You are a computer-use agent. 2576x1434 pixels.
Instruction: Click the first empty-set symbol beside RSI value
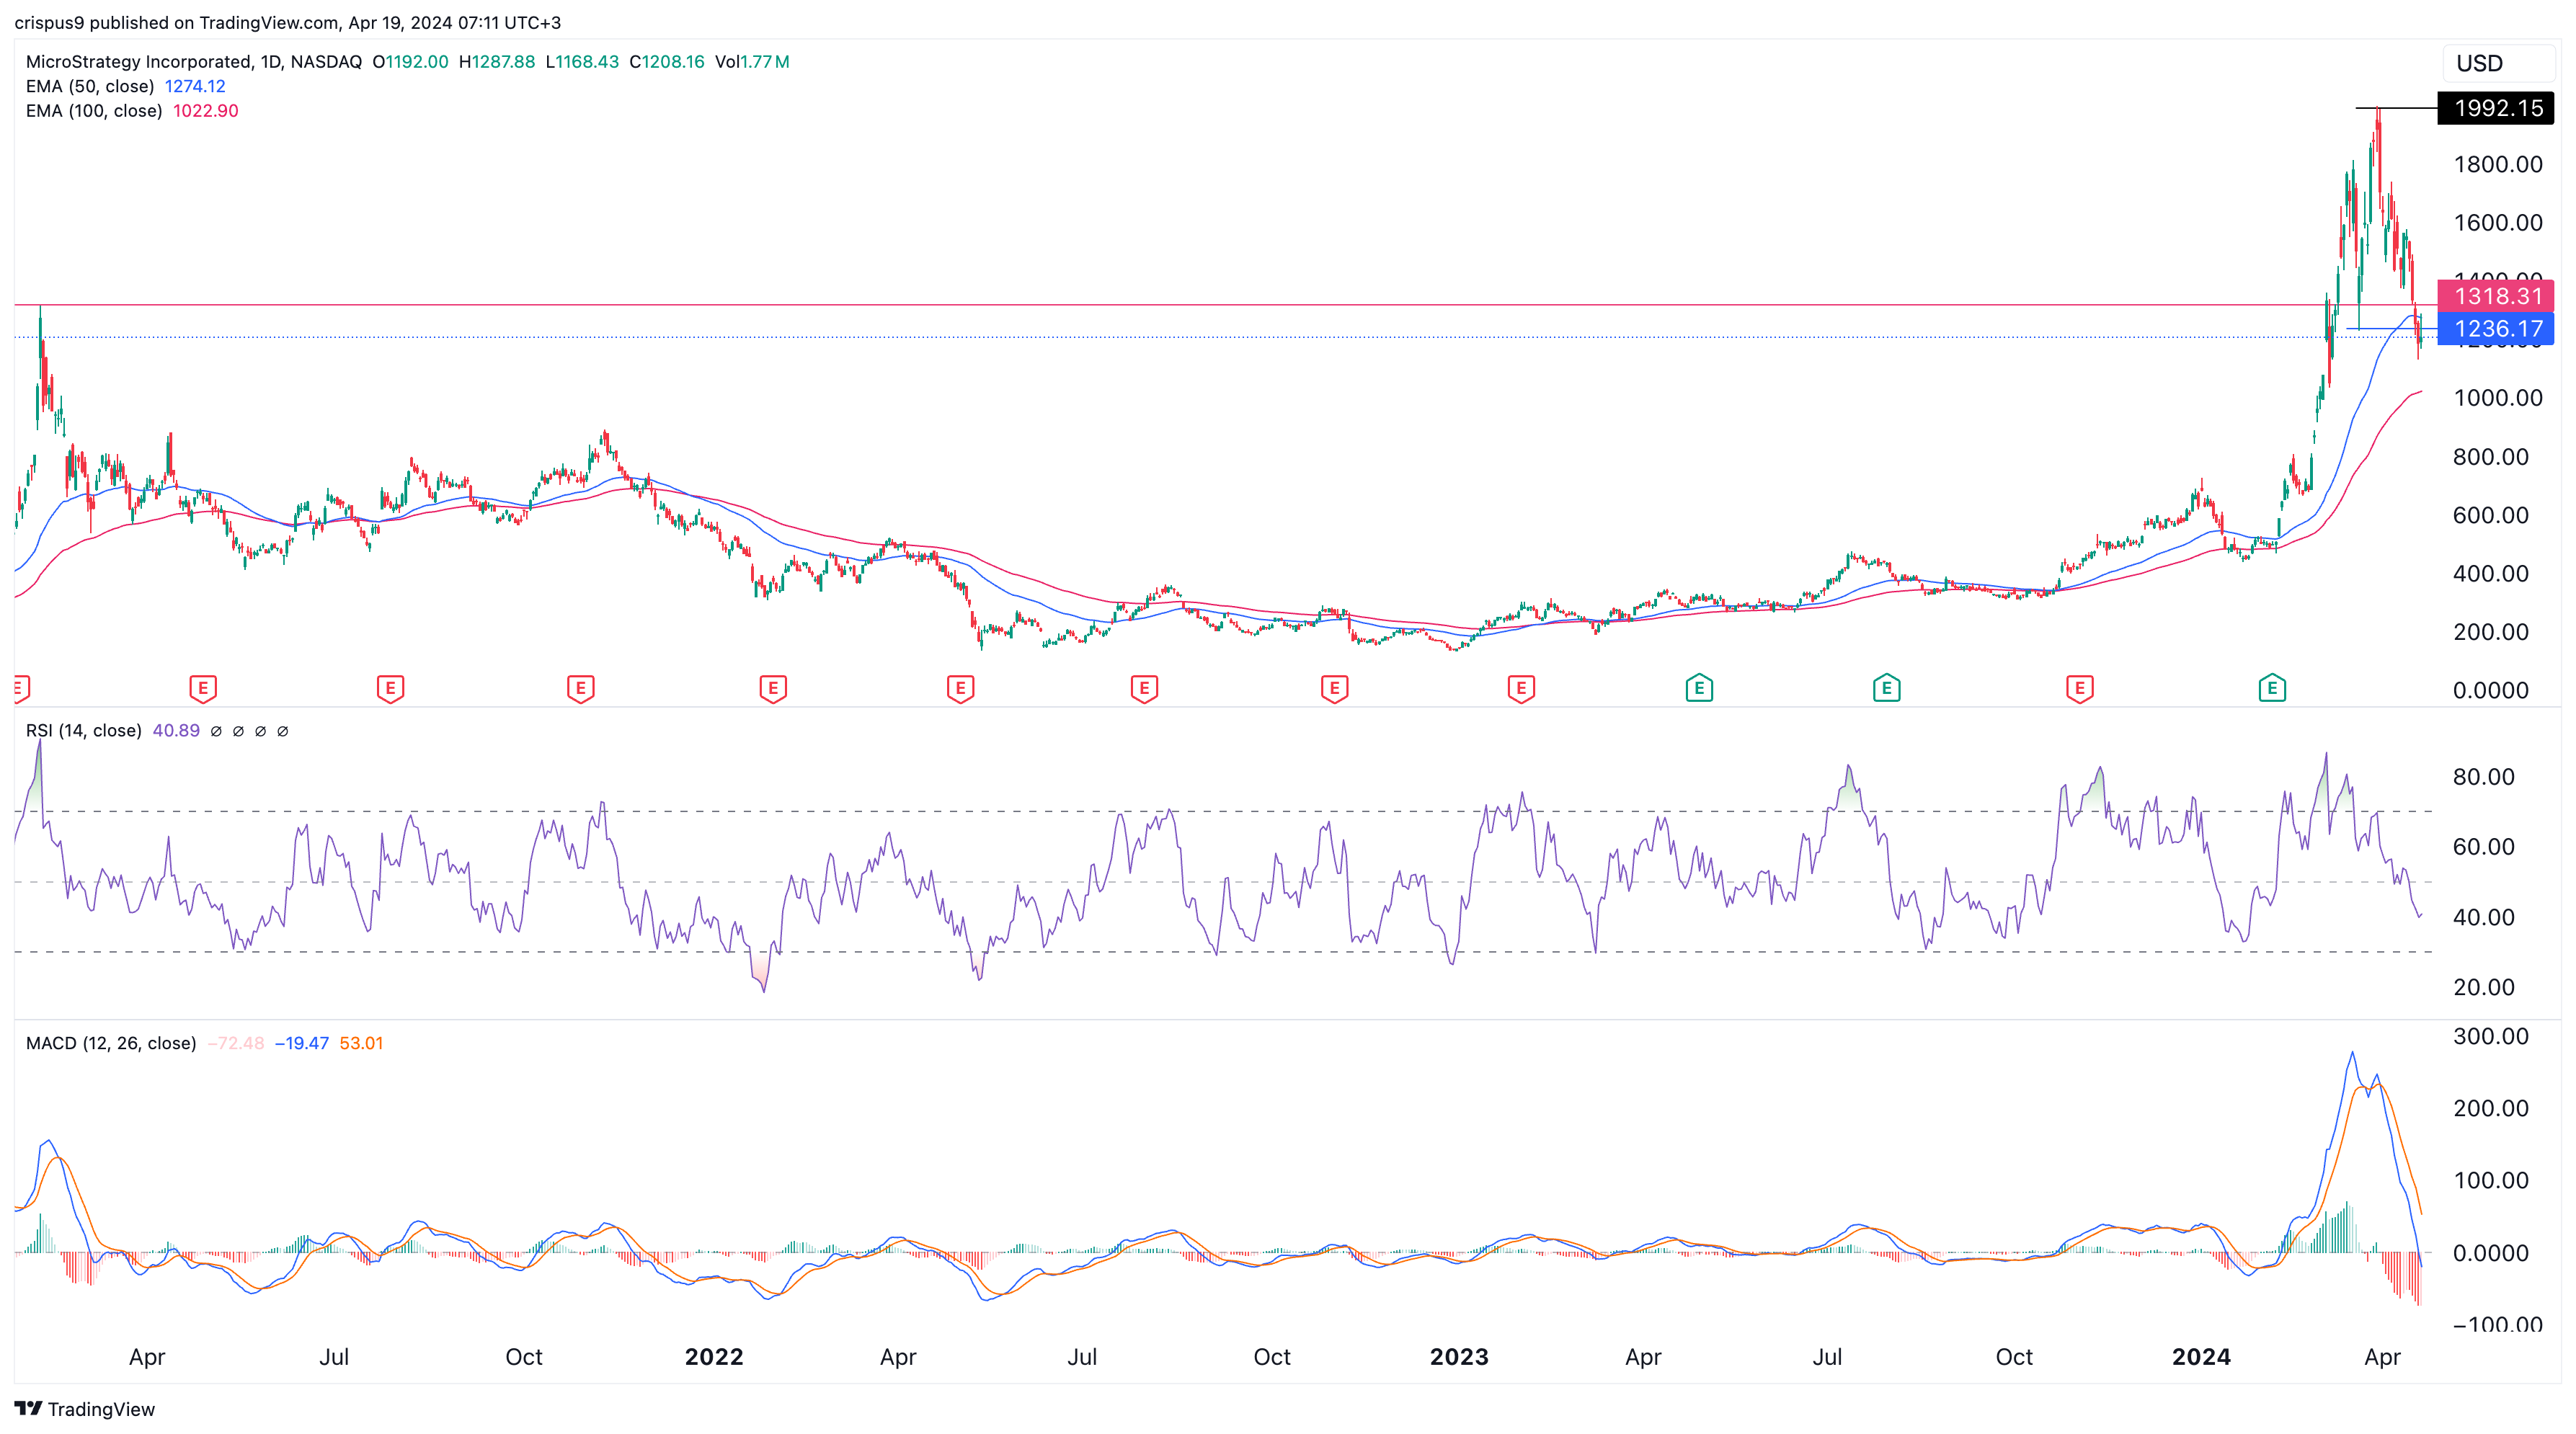pos(216,731)
